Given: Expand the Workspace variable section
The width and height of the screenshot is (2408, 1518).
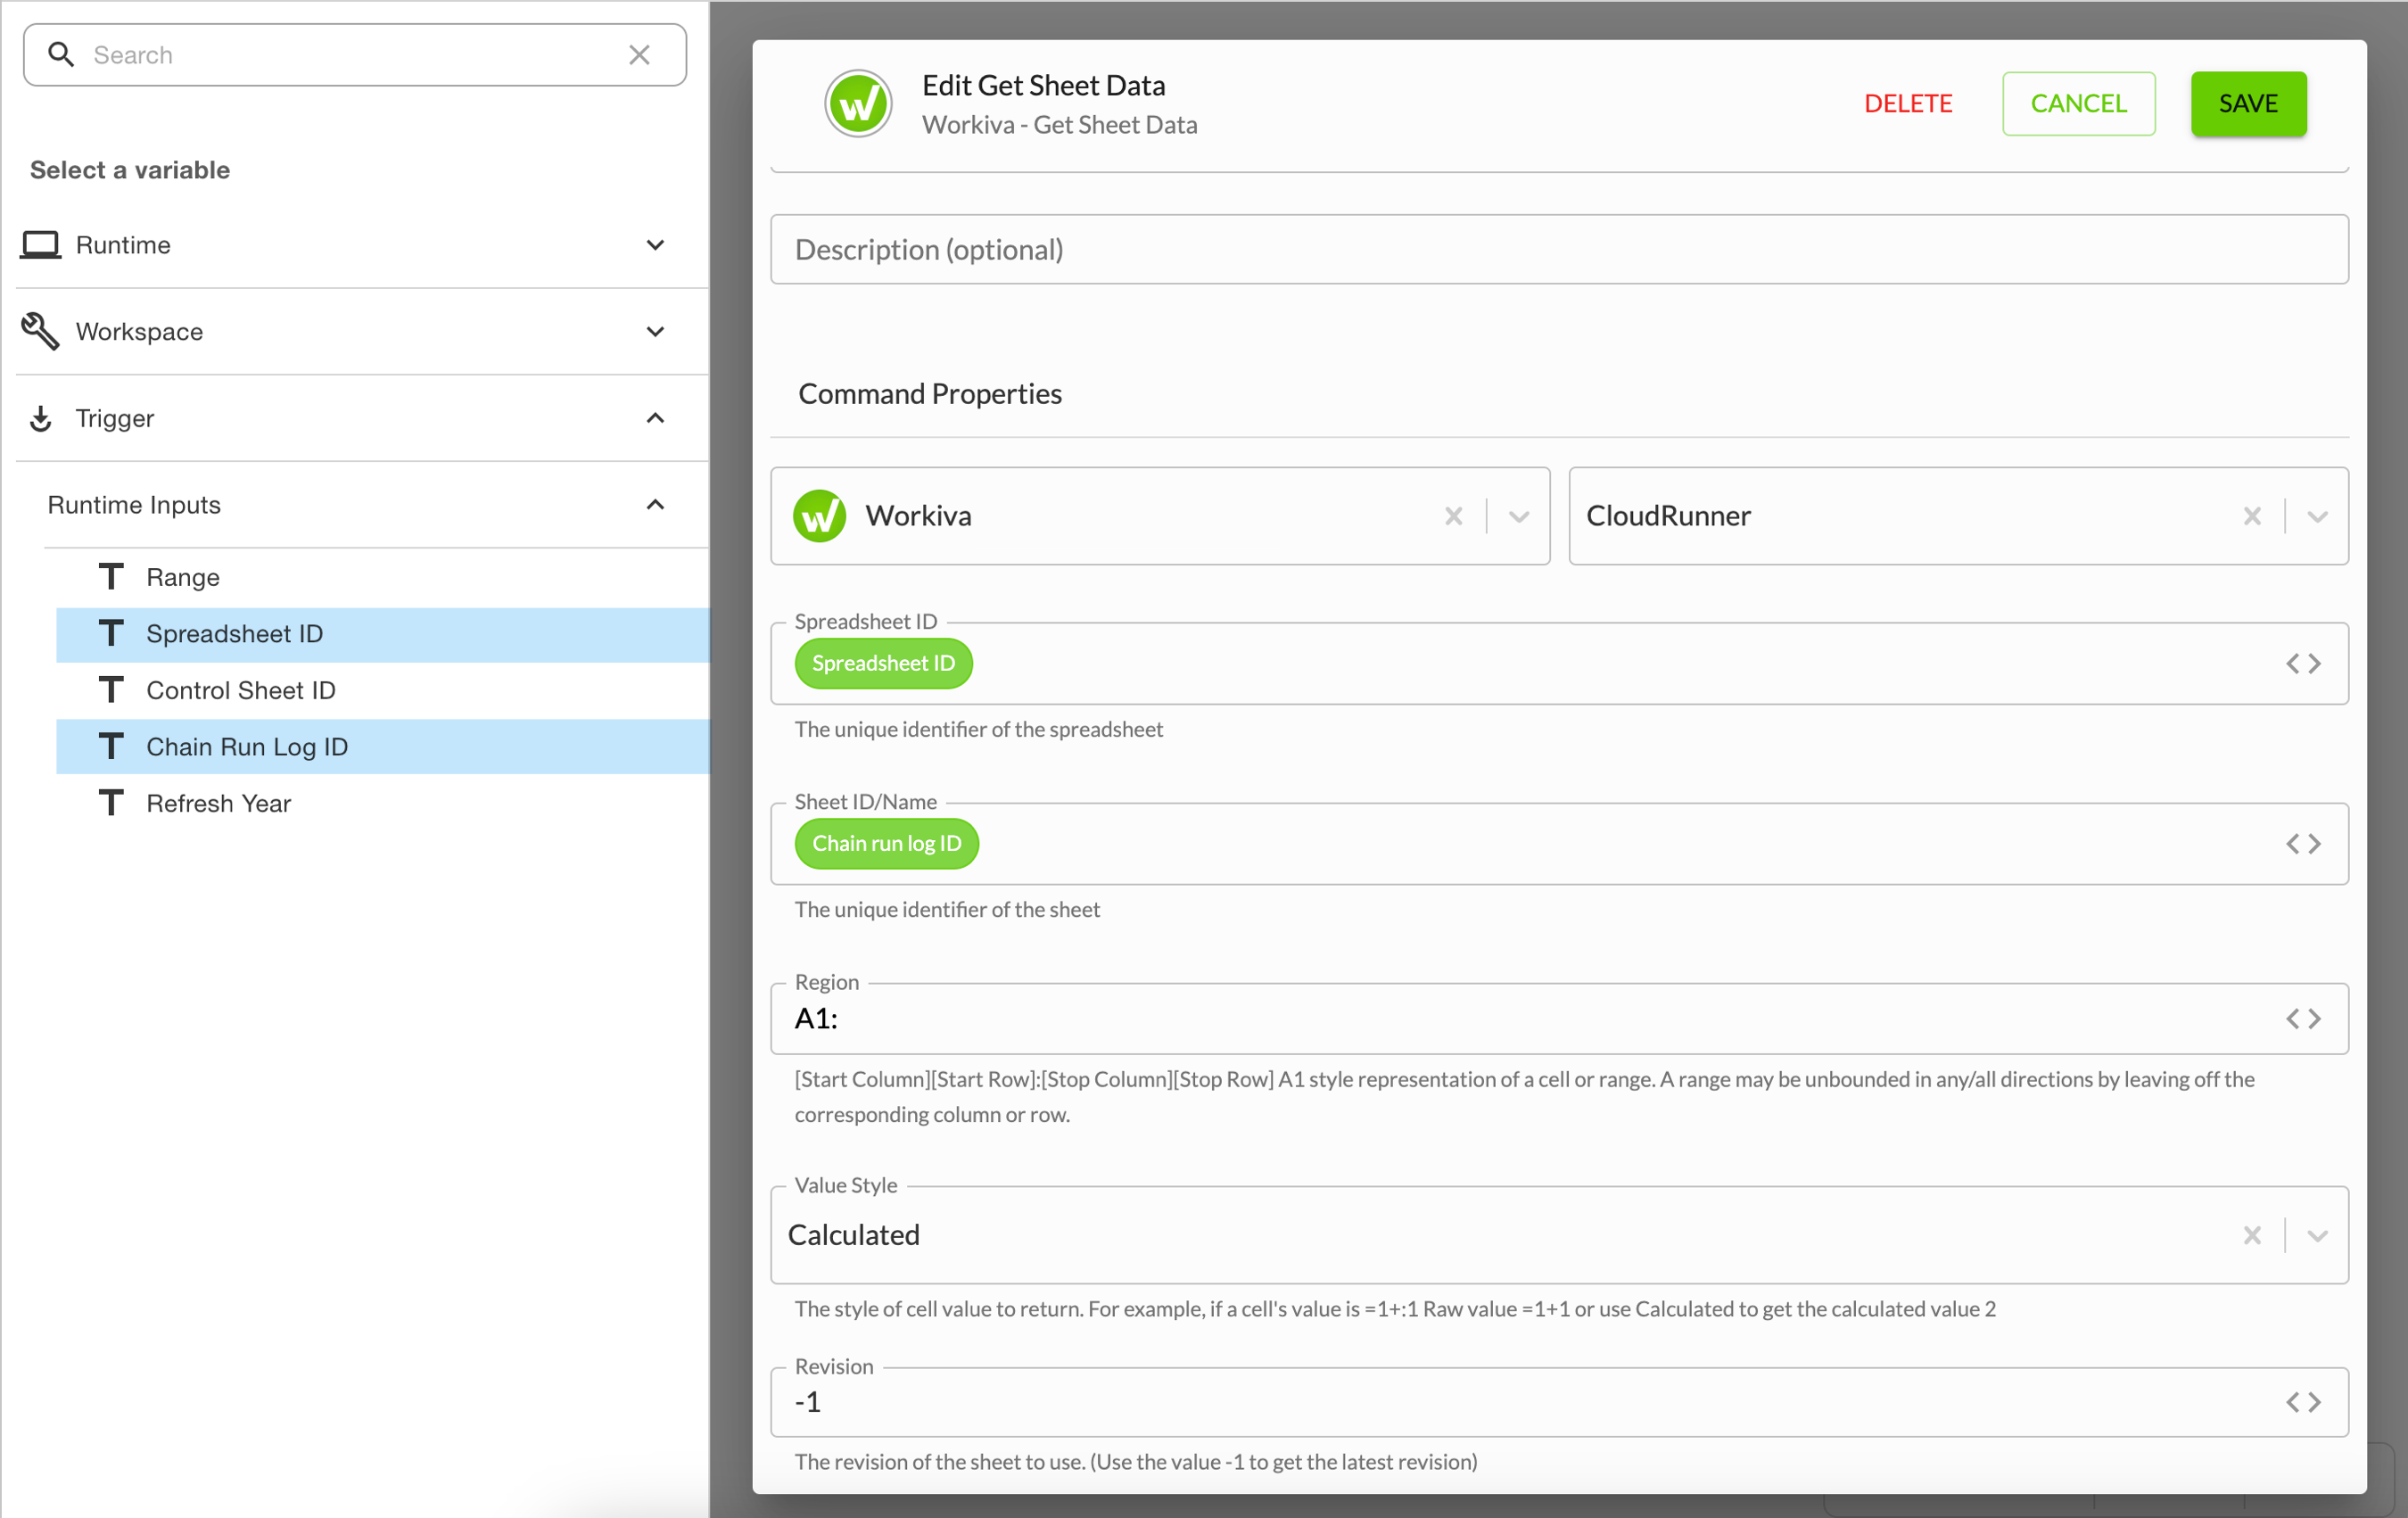Looking at the screenshot, I should tap(655, 332).
